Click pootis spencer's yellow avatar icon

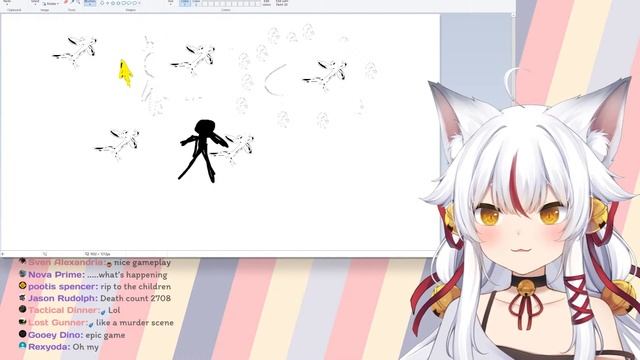pyautogui.click(x=22, y=286)
